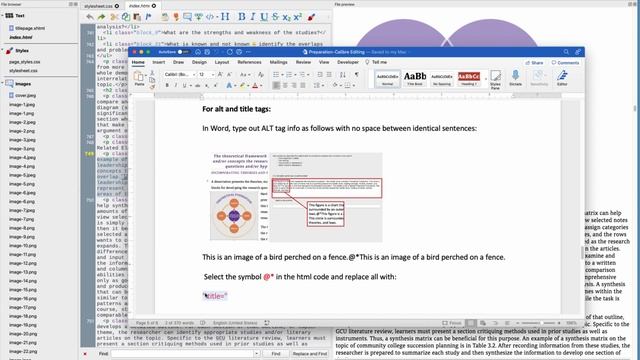Click Tell me in Word ribbon
Viewport: 640px width, 360px height.
coord(376,62)
